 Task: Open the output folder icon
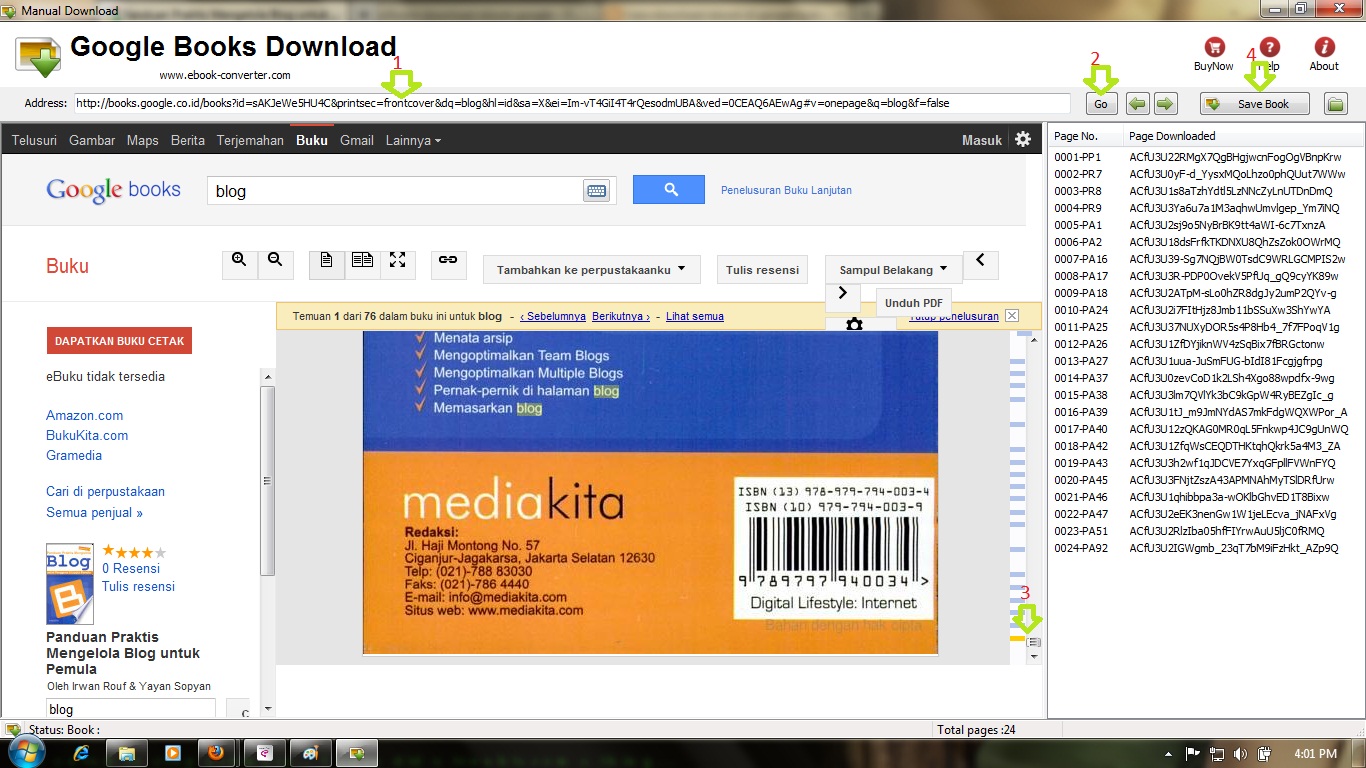[x=1336, y=104]
